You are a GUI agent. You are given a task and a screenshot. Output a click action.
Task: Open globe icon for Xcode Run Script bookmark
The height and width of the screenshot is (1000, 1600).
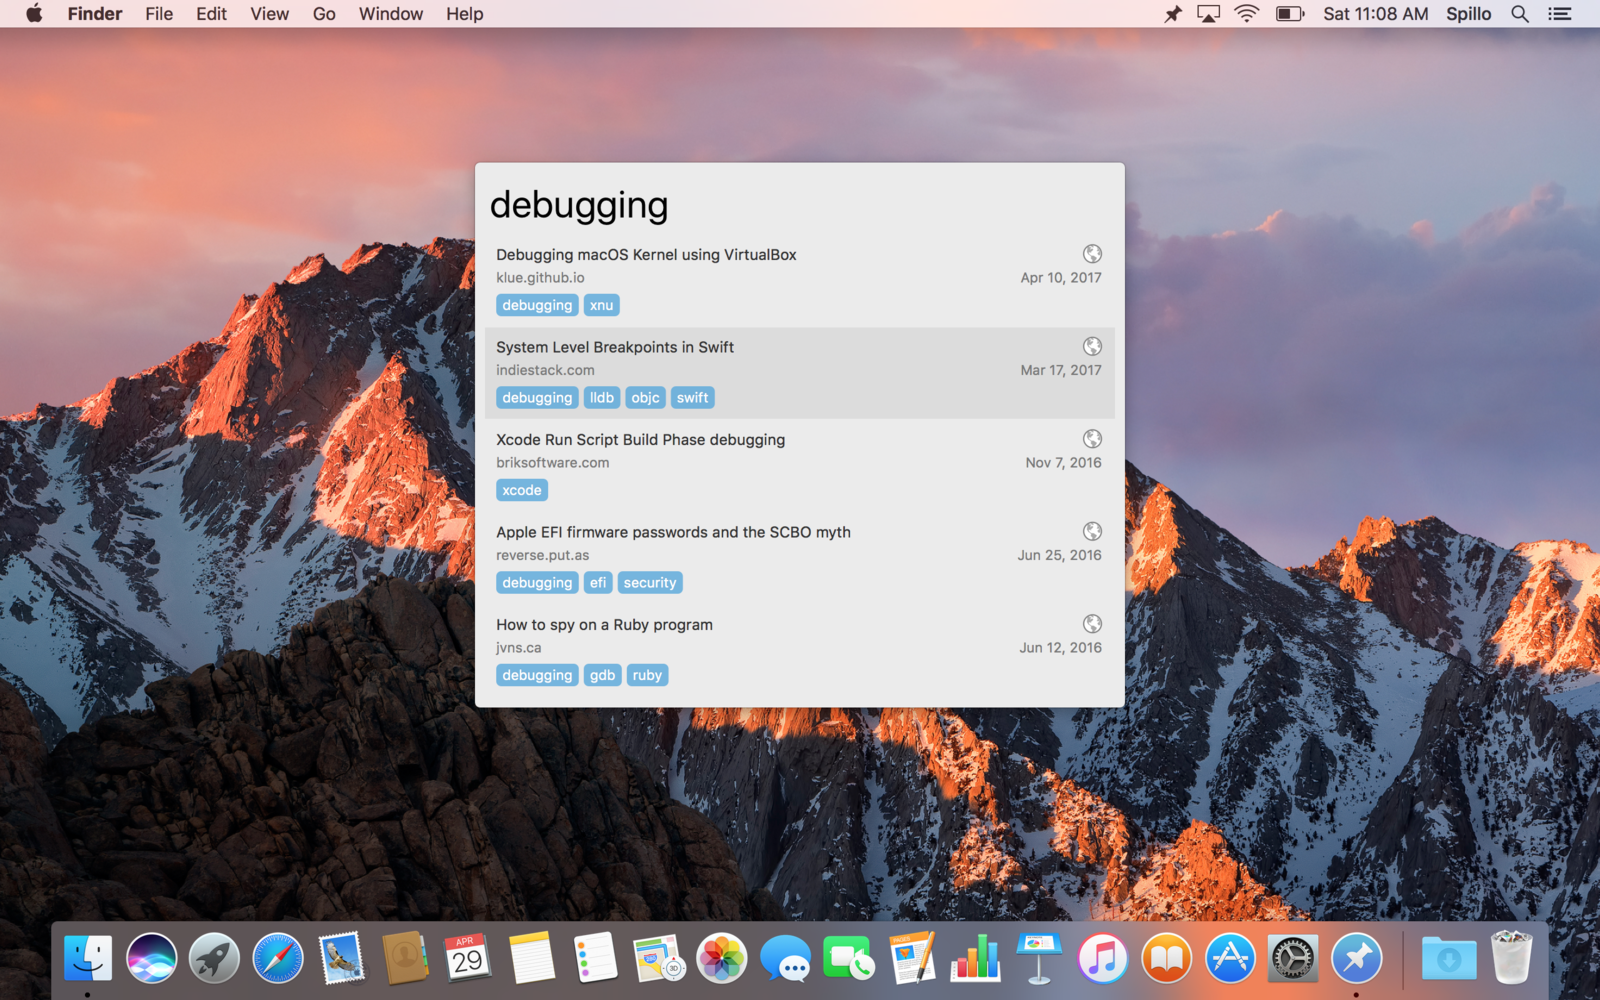[x=1092, y=439]
